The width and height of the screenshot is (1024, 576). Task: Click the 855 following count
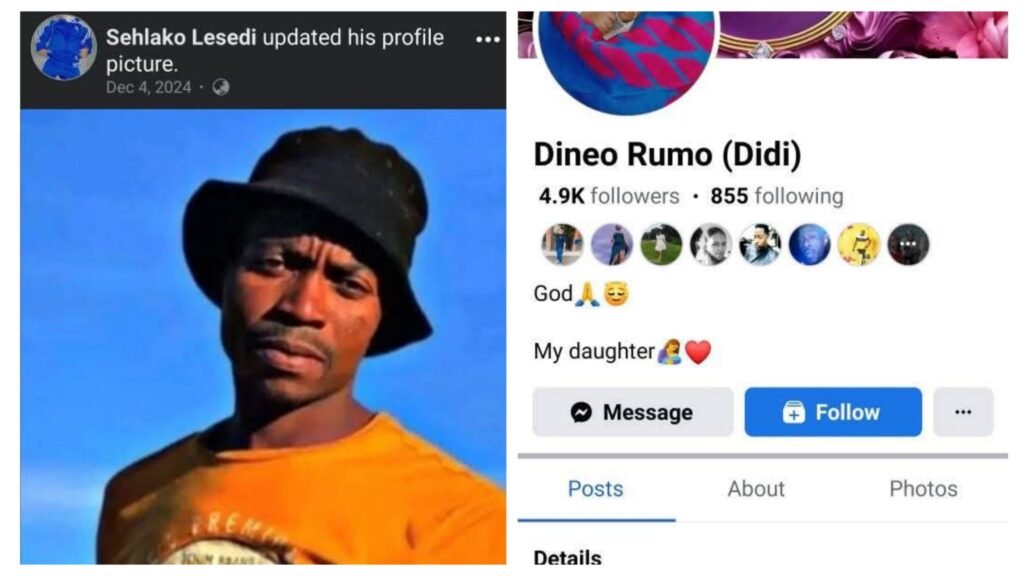tap(776, 196)
